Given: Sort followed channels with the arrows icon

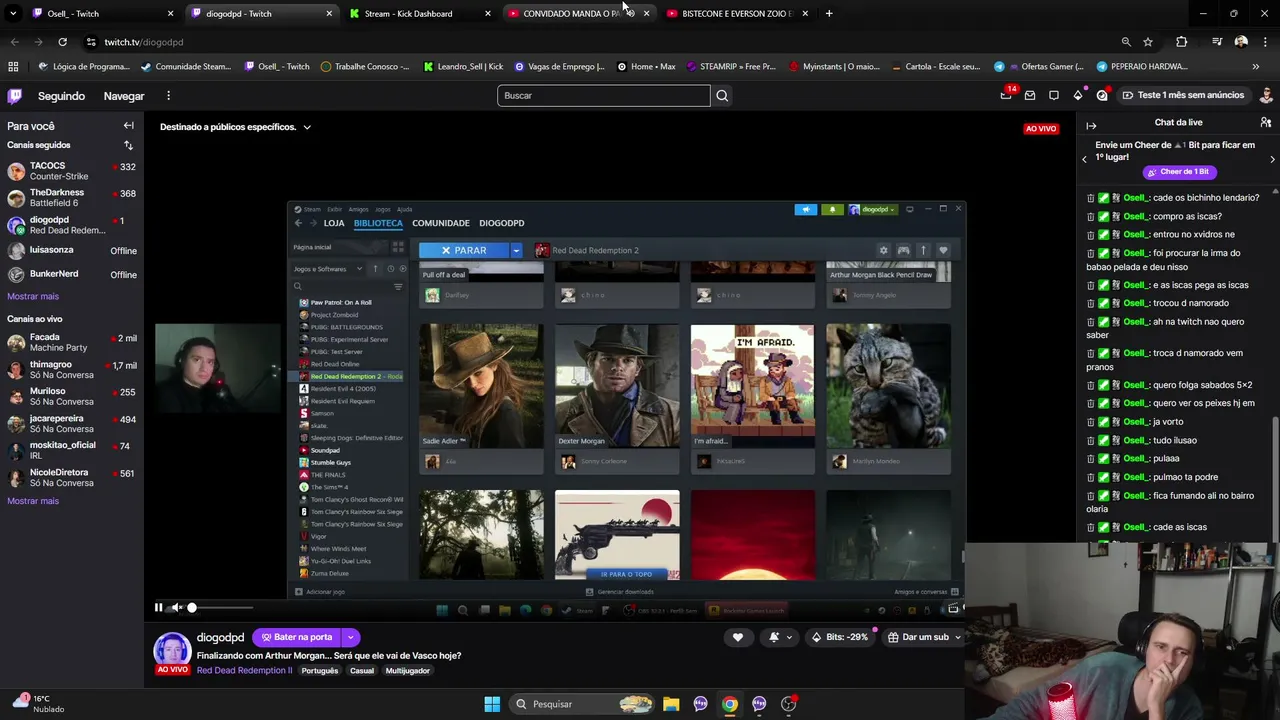Looking at the screenshot, I should [128, 145].
